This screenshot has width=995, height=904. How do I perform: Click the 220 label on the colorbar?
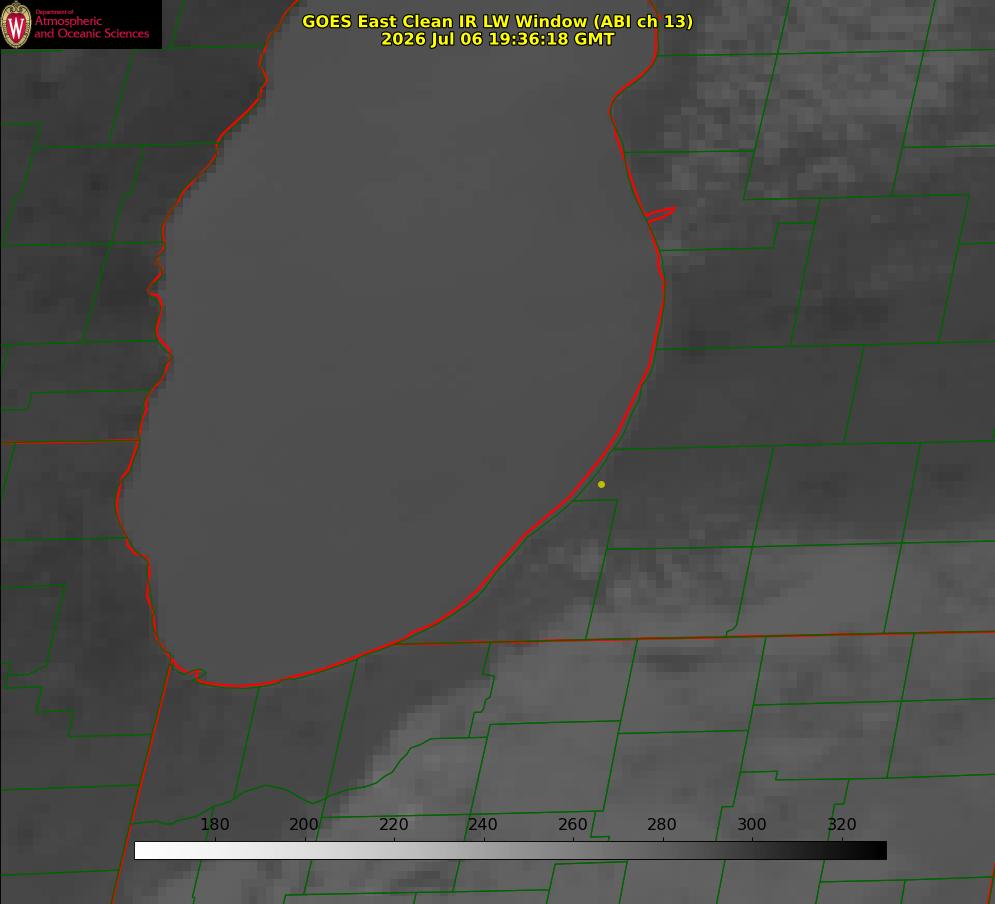(x=393, y=824)
